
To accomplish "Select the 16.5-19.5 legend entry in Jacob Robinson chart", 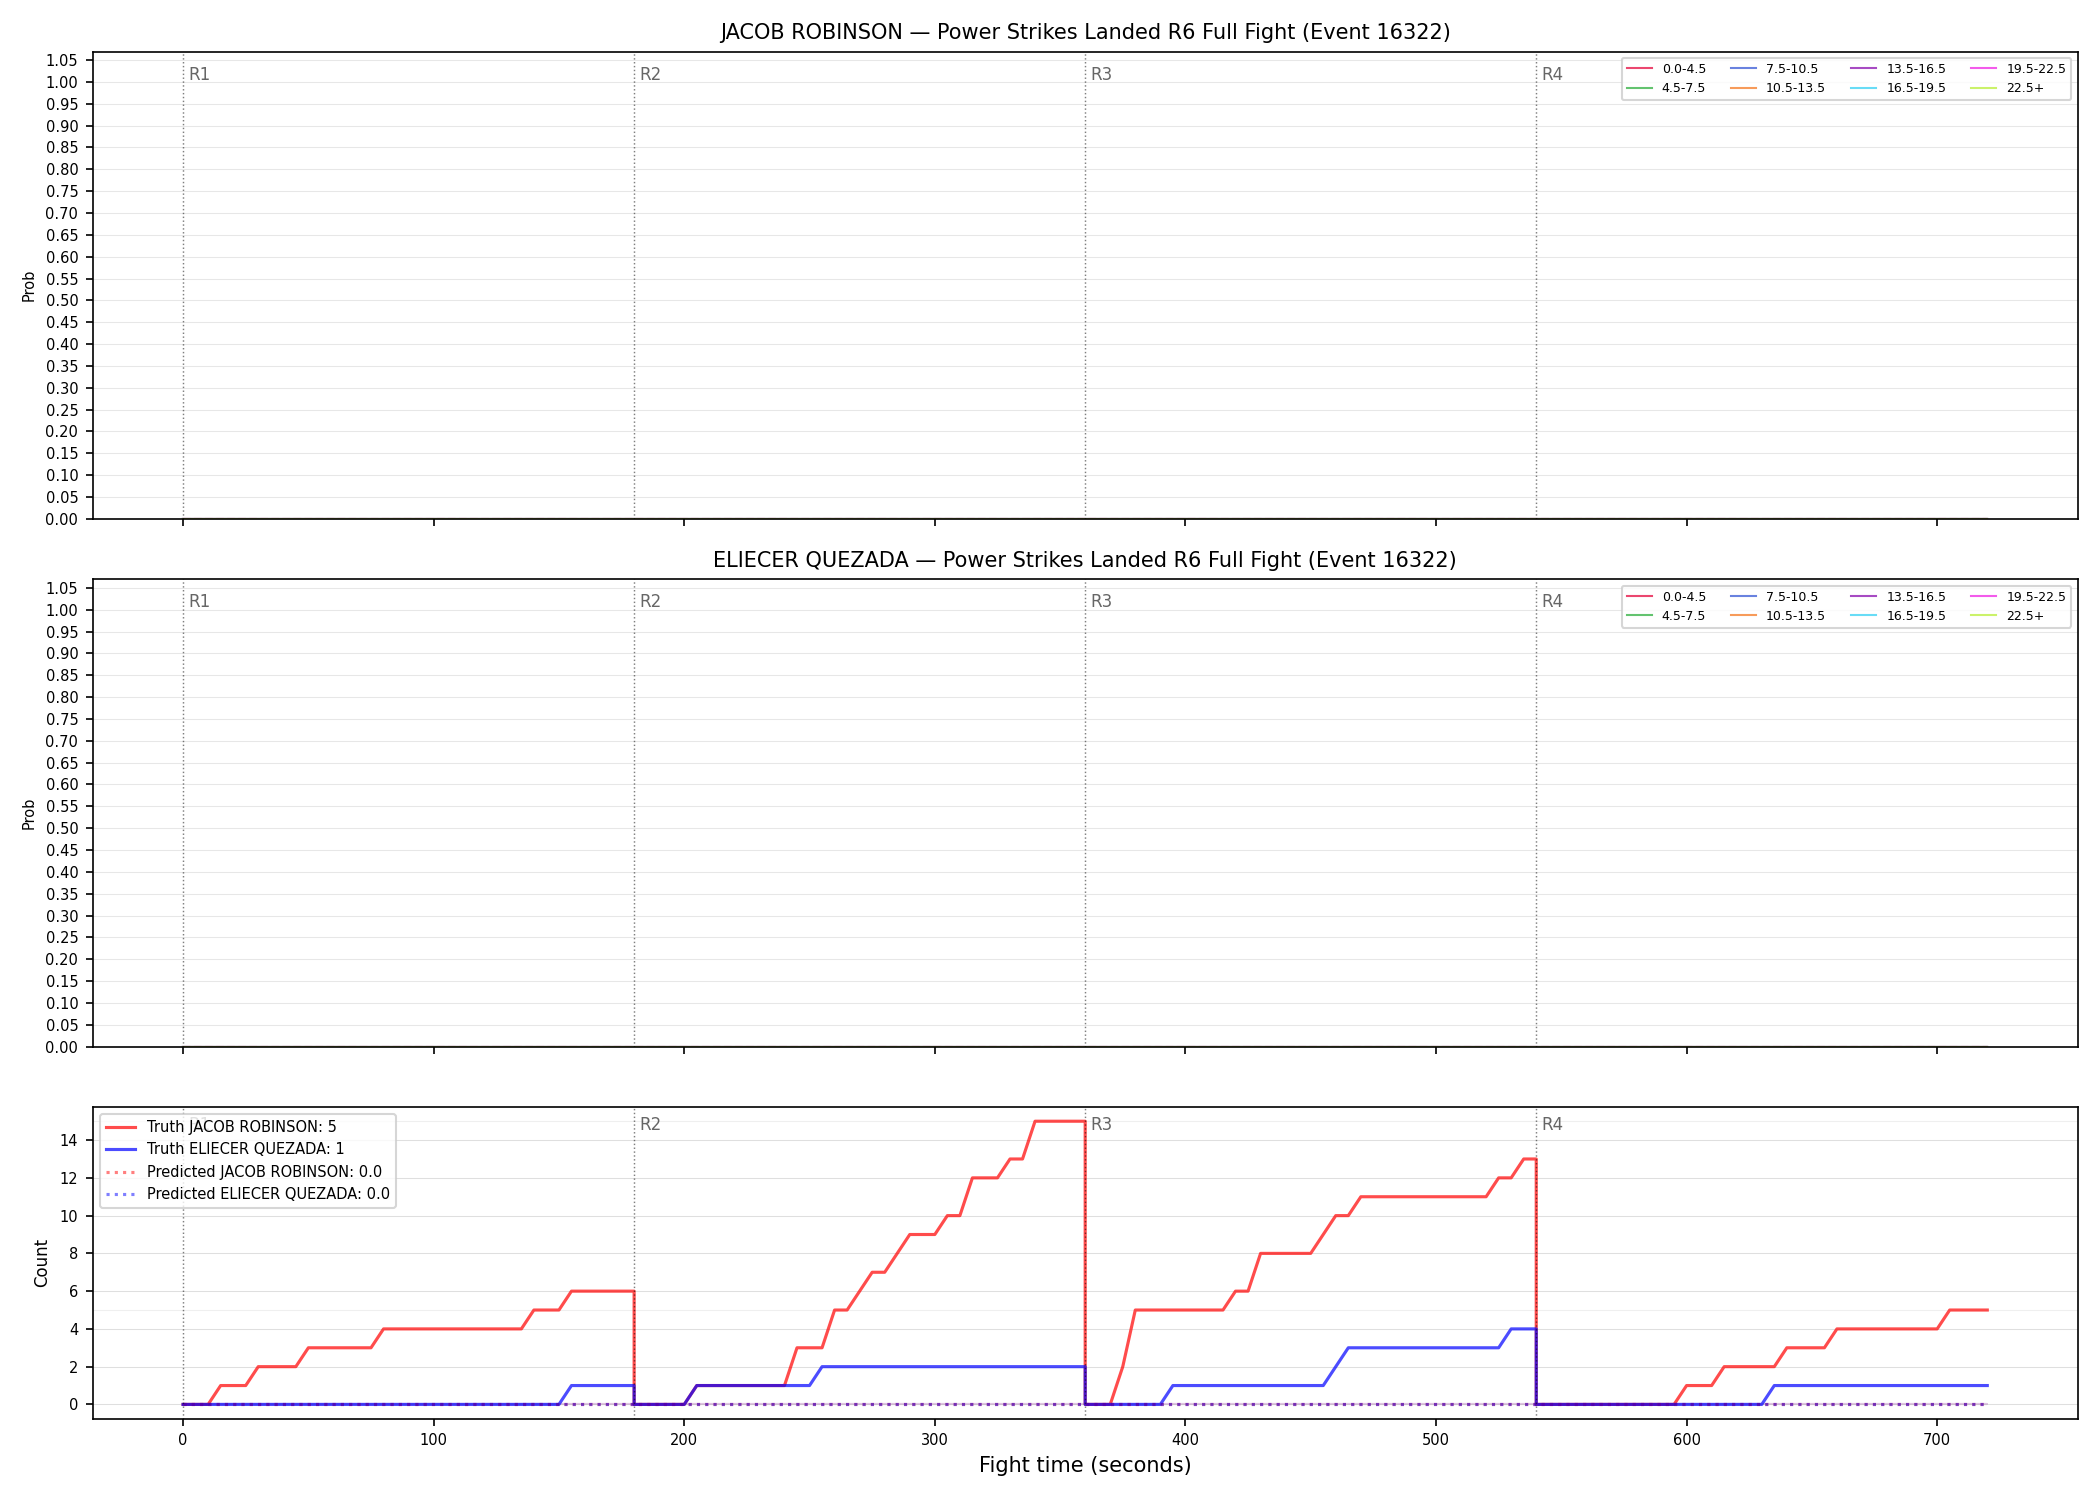I will (x=1898, y=88).
